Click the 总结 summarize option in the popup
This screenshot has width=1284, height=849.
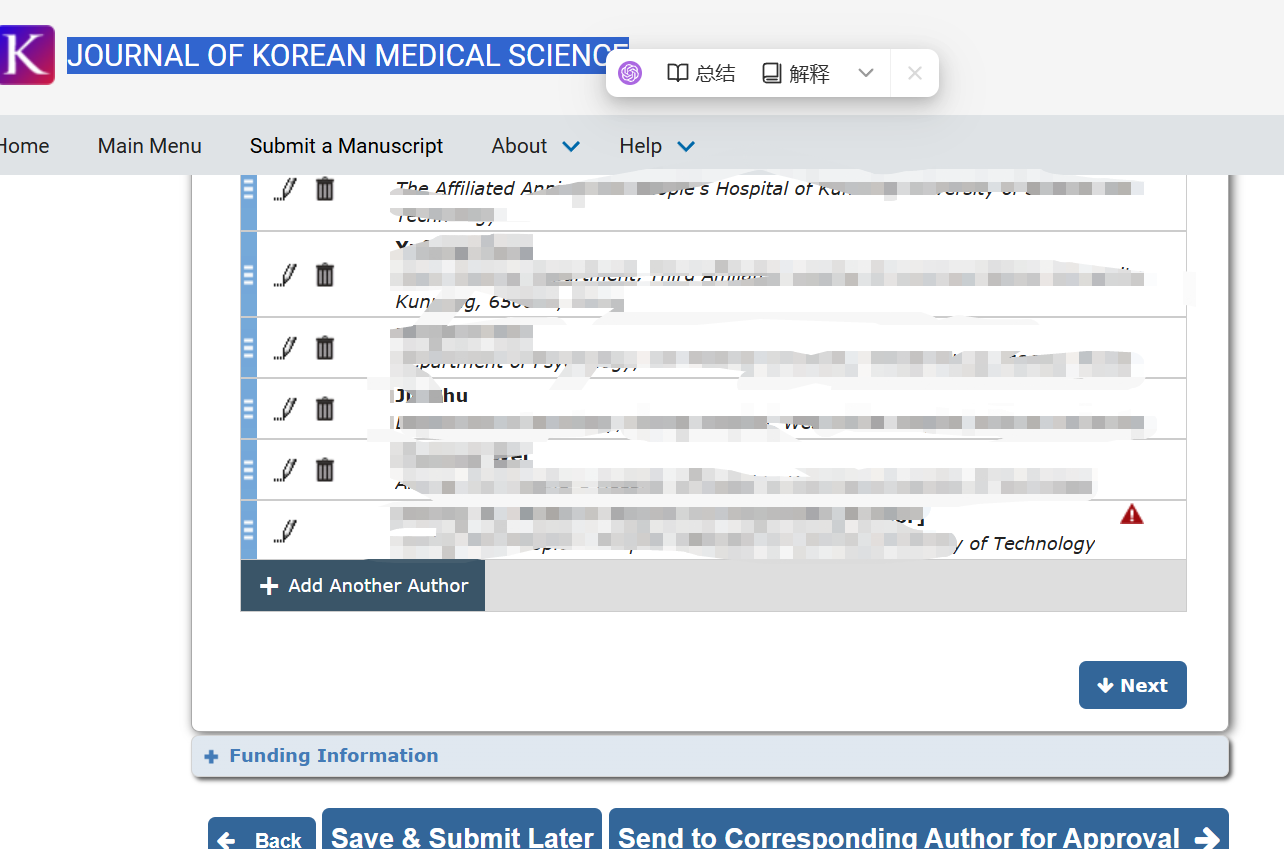point(702,73)
